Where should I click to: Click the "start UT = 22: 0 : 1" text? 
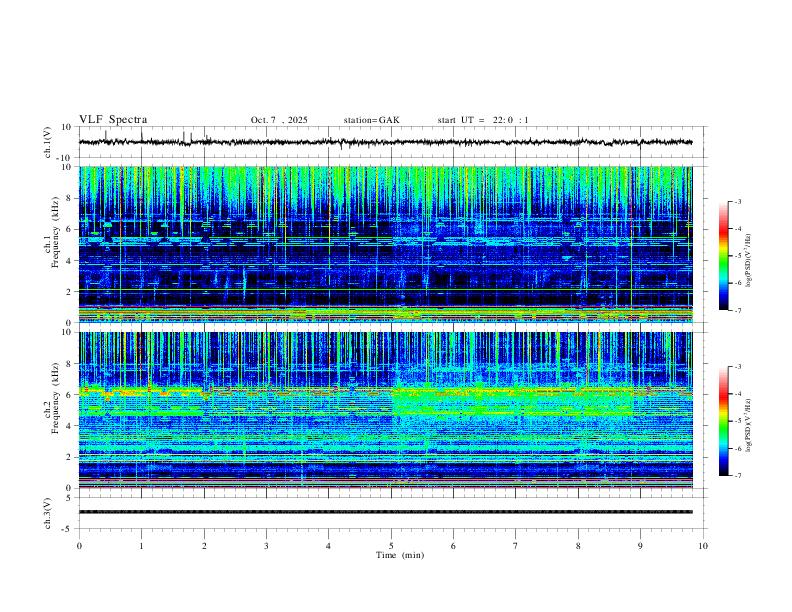tap(483, 120)
